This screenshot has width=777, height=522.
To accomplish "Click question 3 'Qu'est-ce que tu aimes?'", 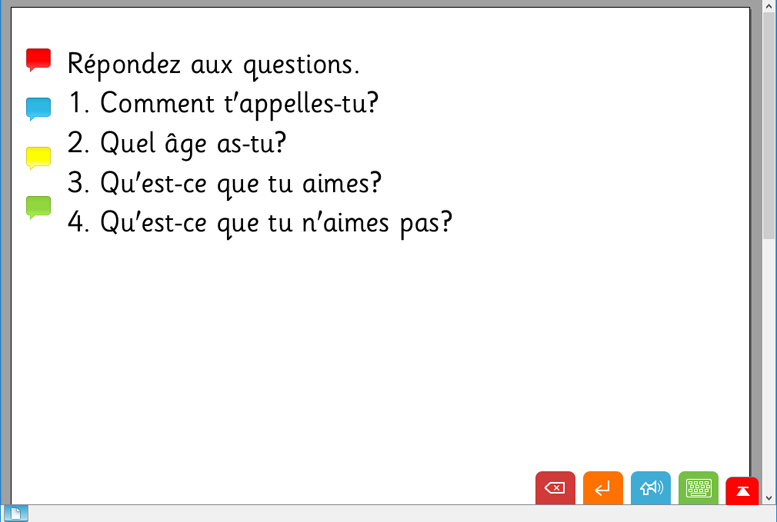I will click(x=225, y=183).
